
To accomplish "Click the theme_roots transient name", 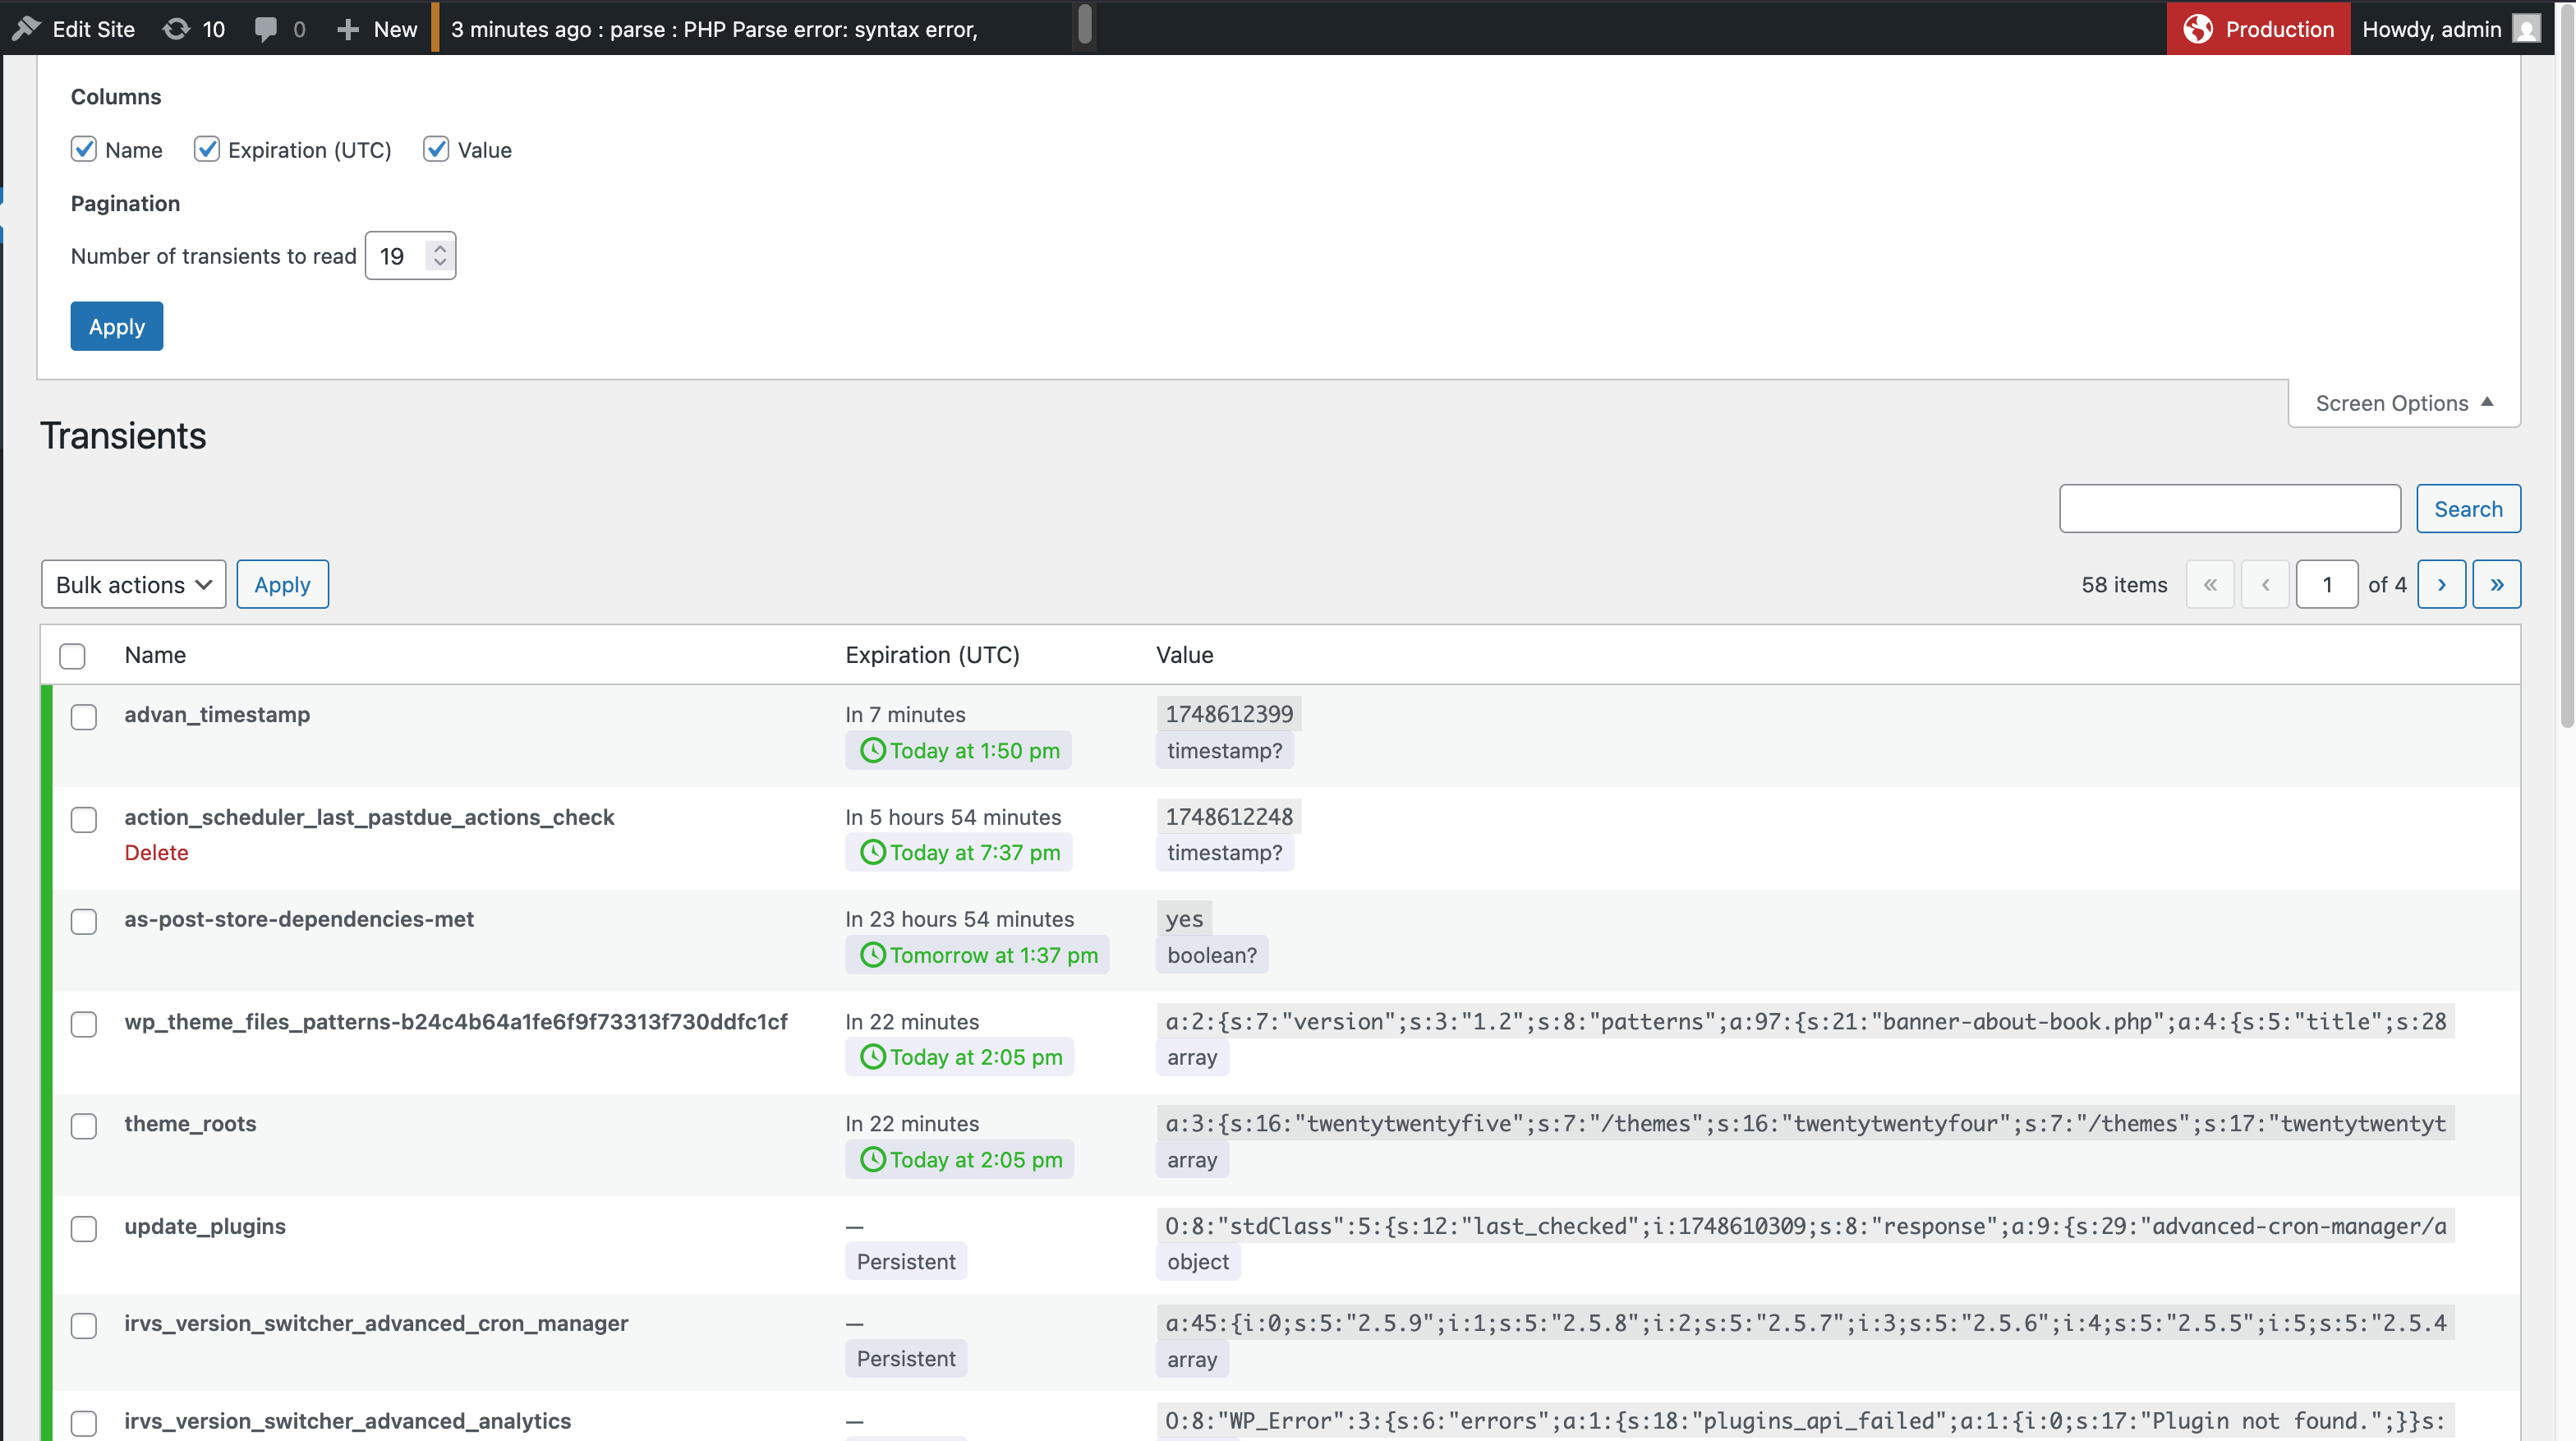I will (190, 1123).
